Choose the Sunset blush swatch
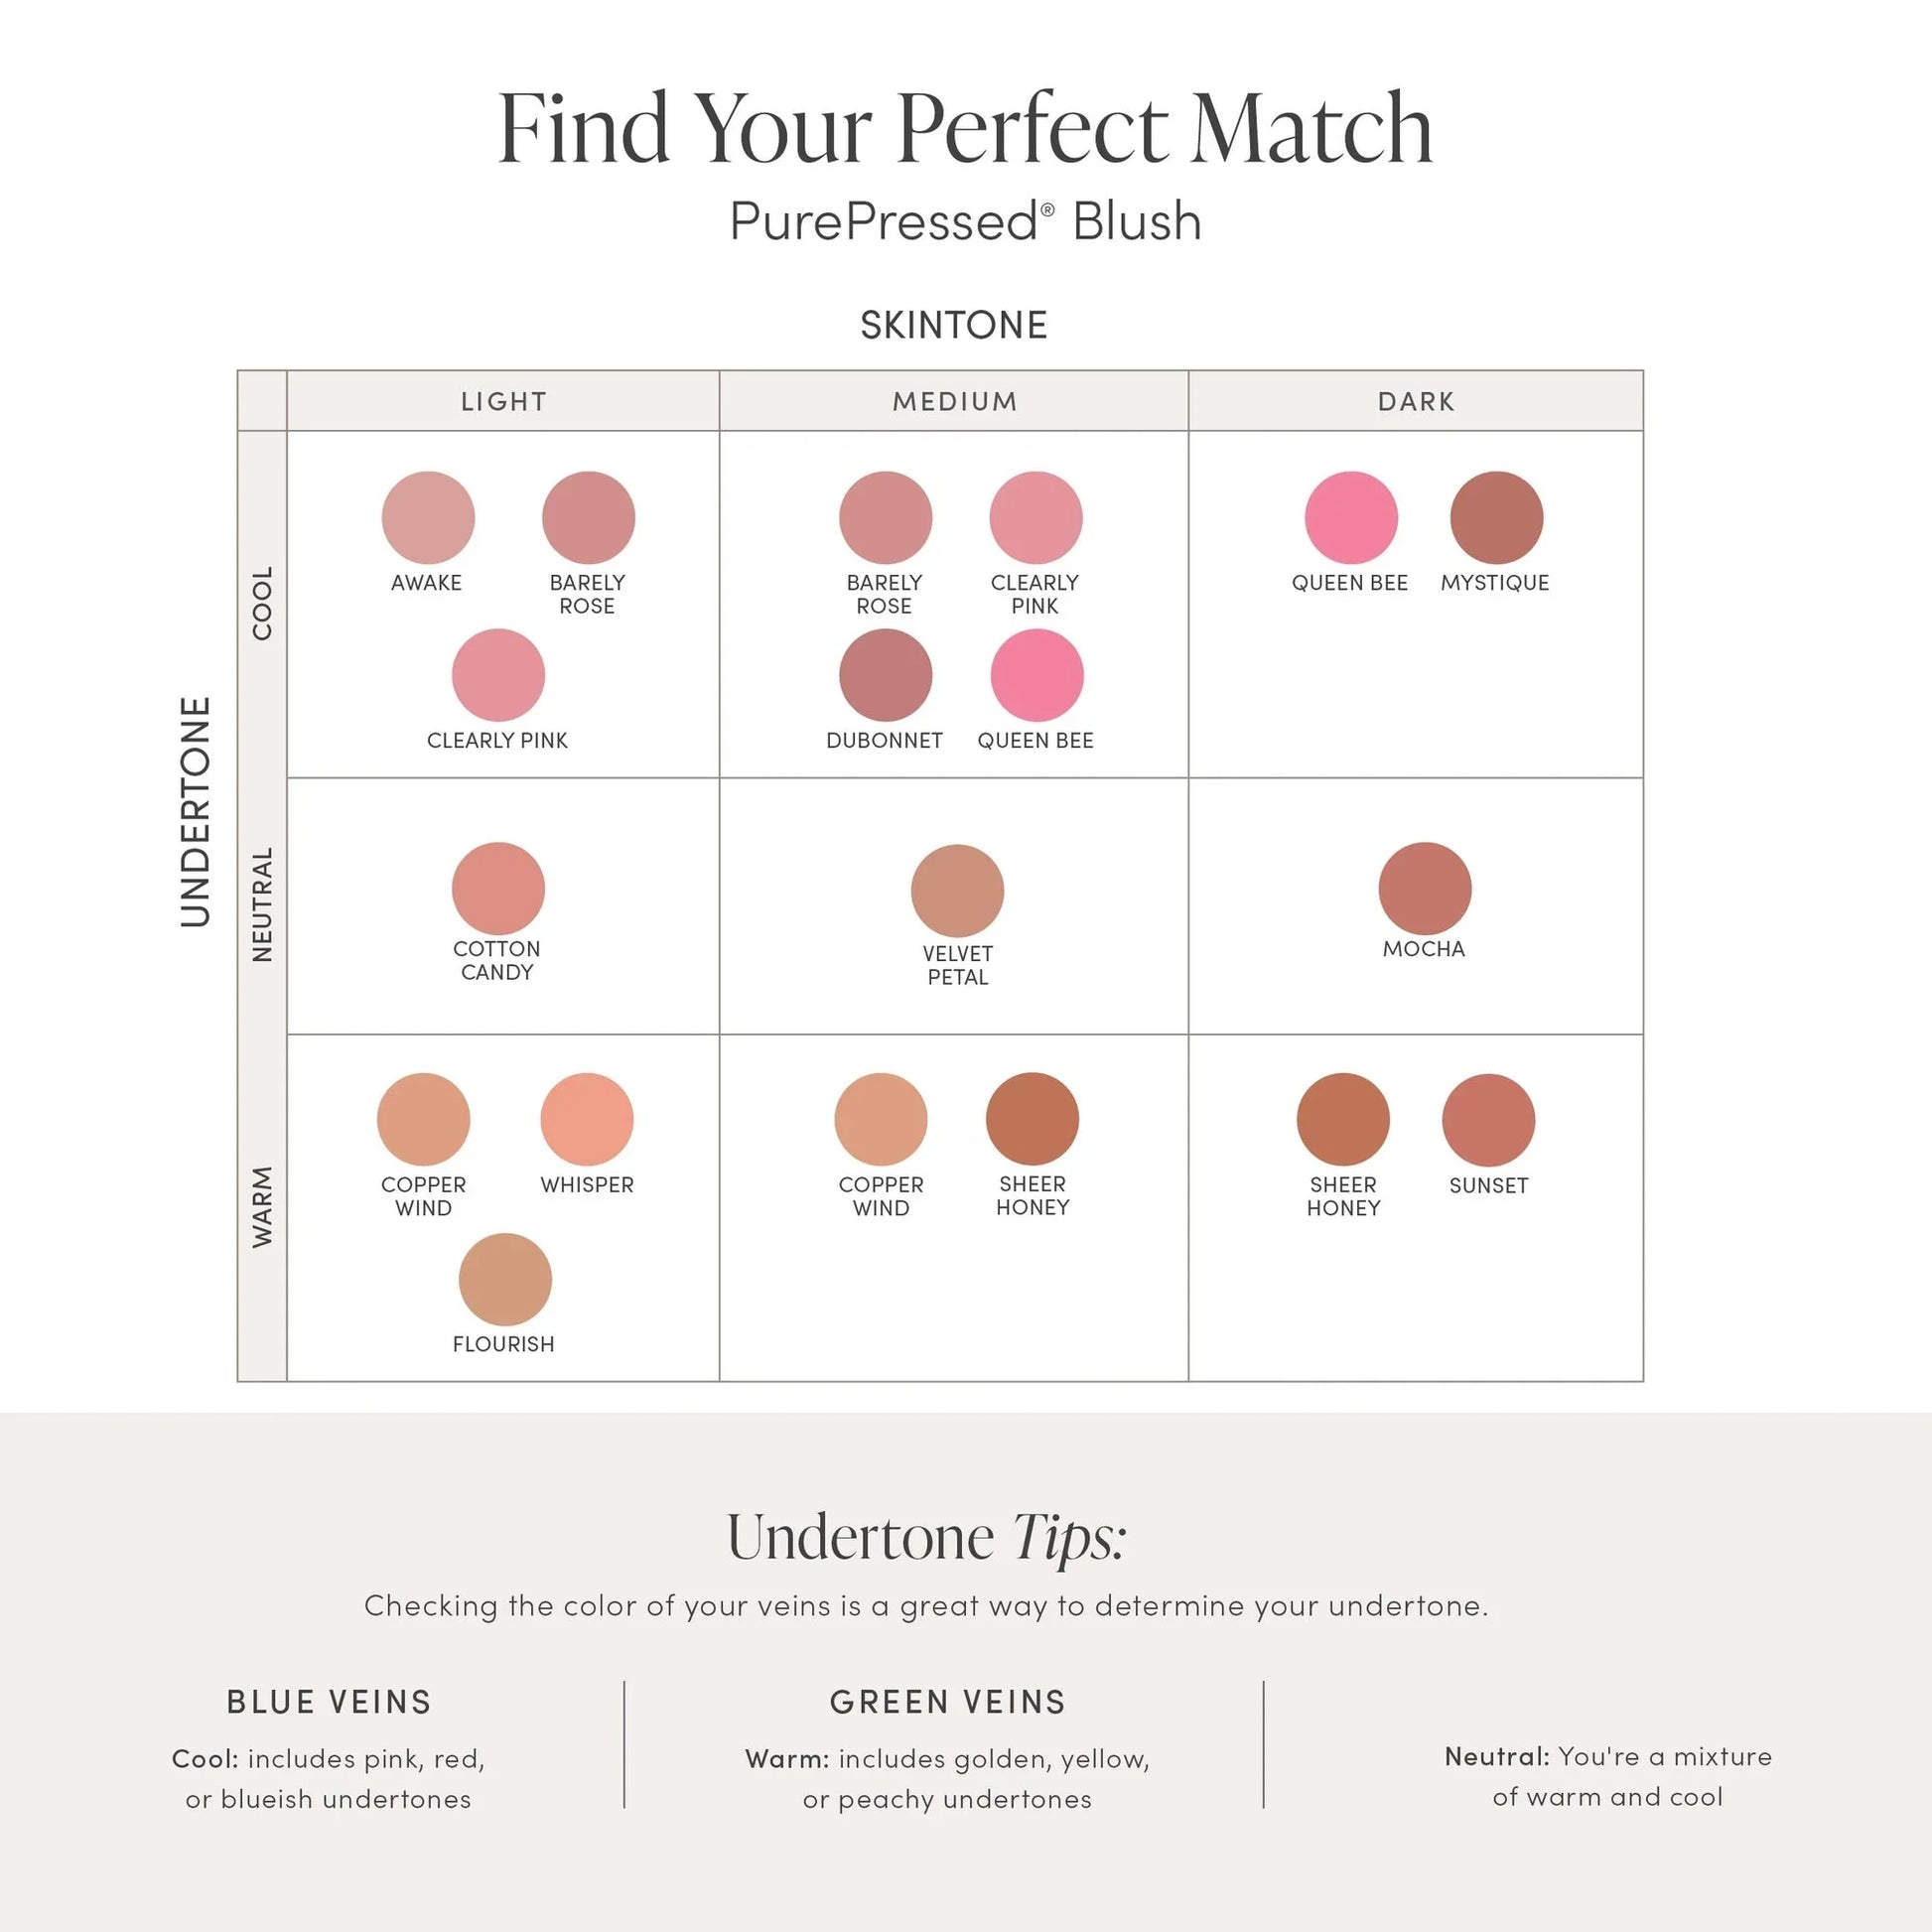Screen dimensions: 1932x1932 pyautogui.click(x=1488, y=1120)
